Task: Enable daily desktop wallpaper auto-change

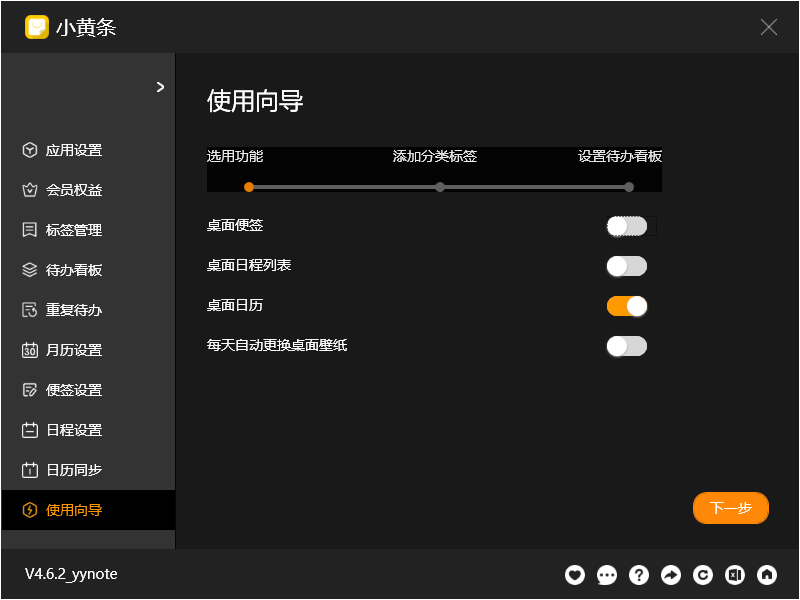Action: click(626, 346)
